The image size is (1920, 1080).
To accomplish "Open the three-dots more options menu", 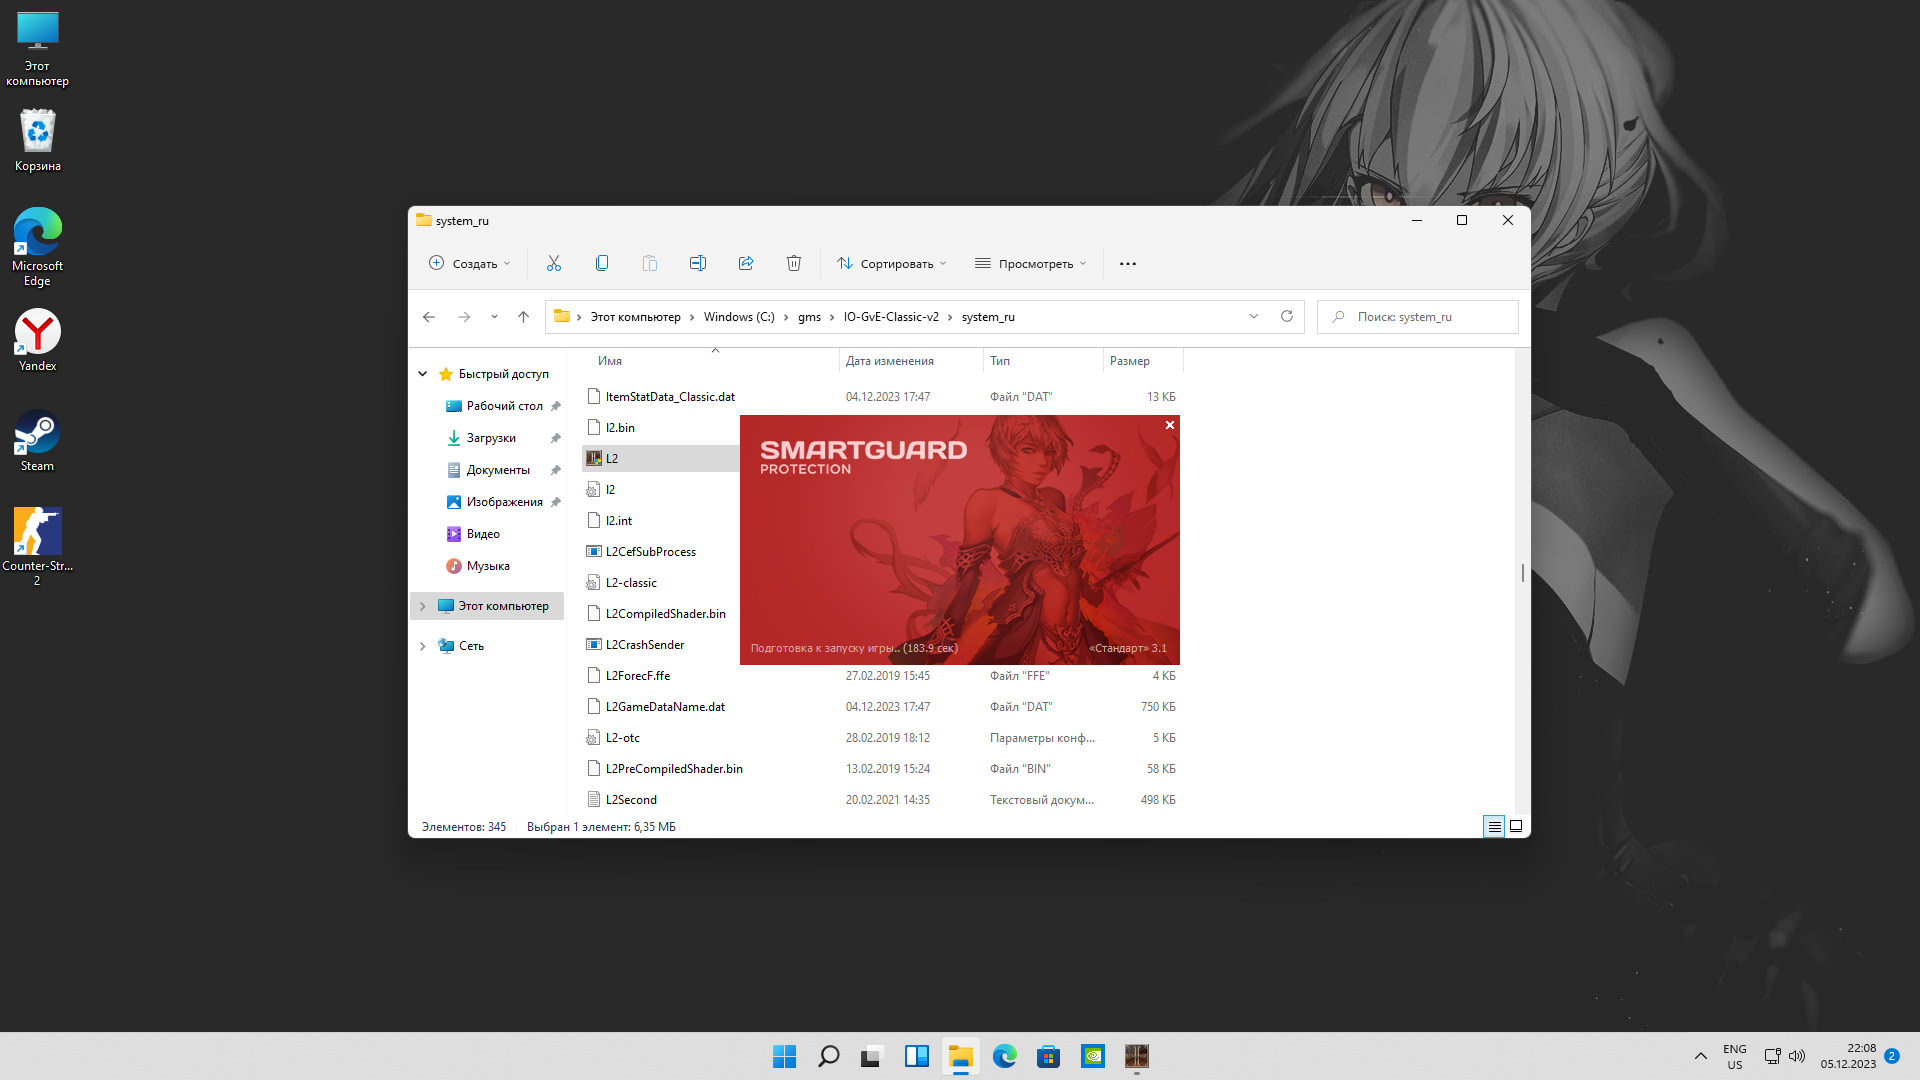I will click(1128, 264).
